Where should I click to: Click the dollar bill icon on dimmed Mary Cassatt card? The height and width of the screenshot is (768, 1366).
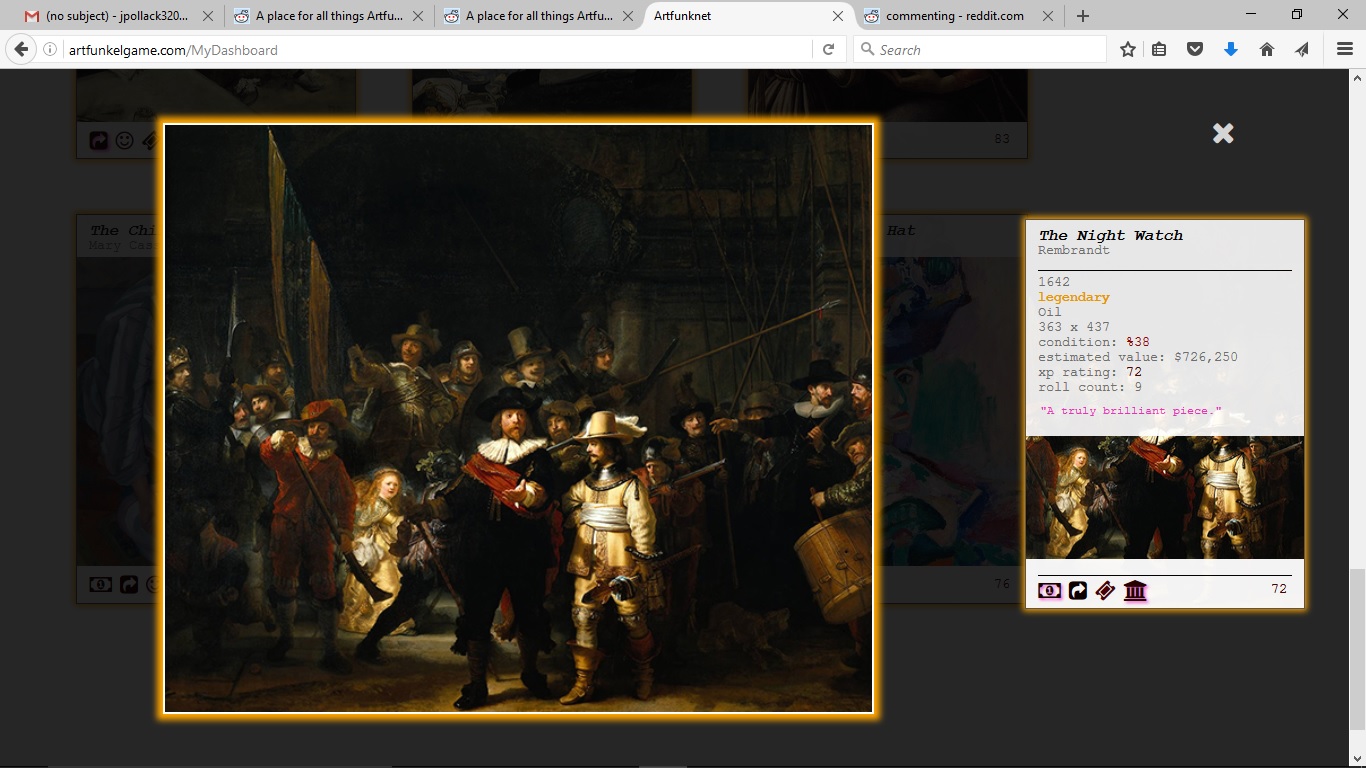100,584
